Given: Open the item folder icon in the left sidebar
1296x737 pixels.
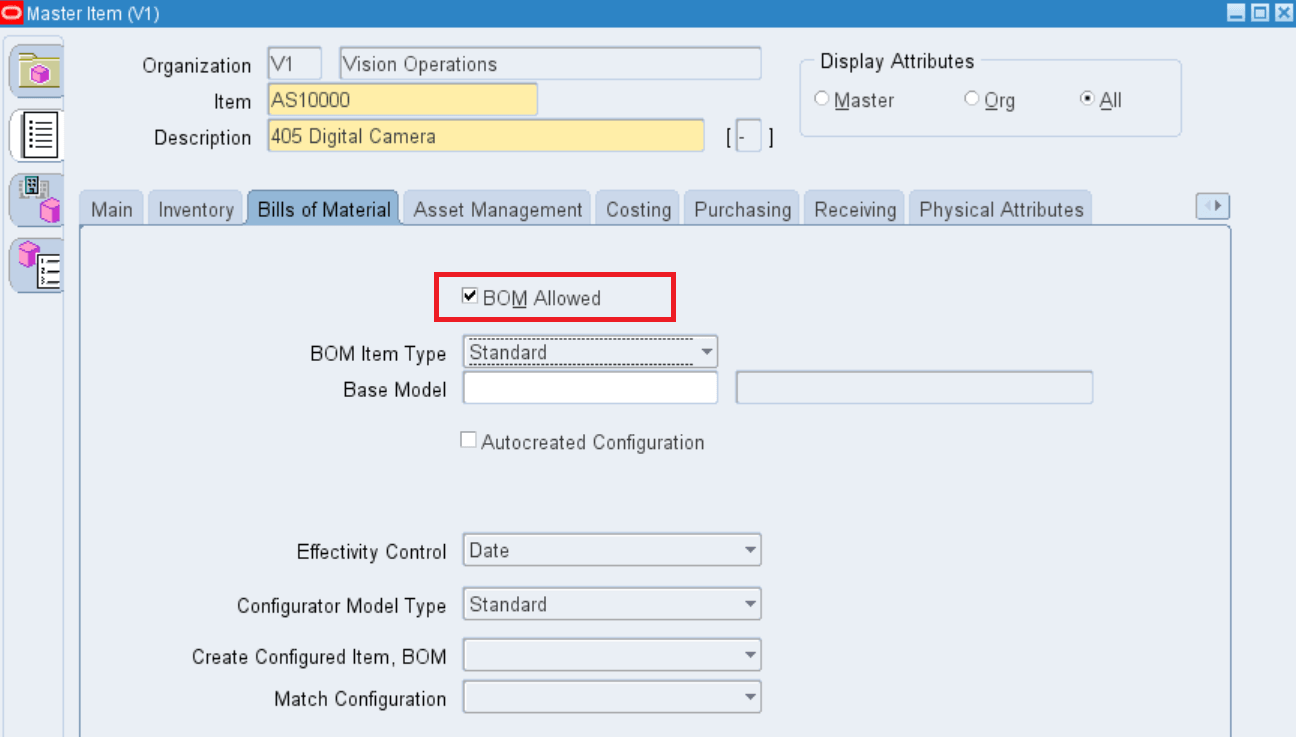Looking at the screenshot, I should coord(36,71).
